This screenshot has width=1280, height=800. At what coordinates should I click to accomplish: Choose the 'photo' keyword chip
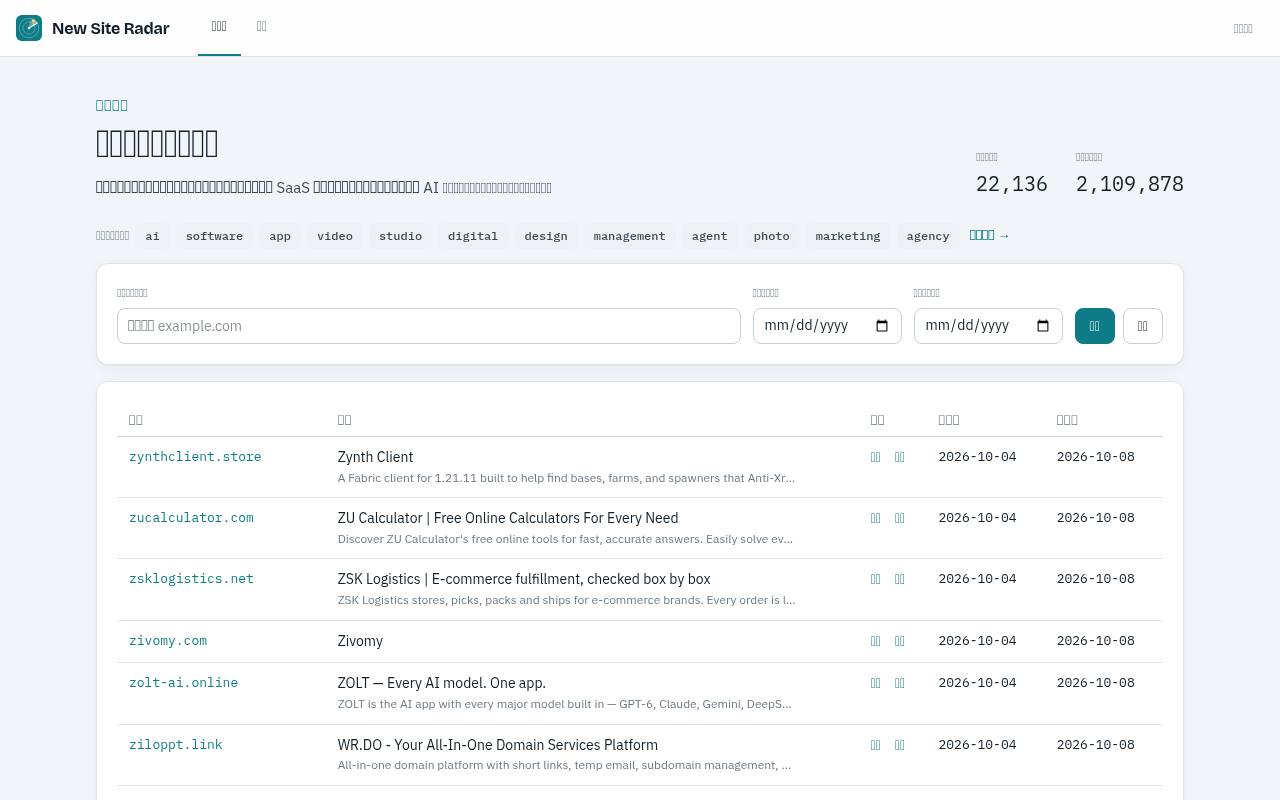pos(771,236)
